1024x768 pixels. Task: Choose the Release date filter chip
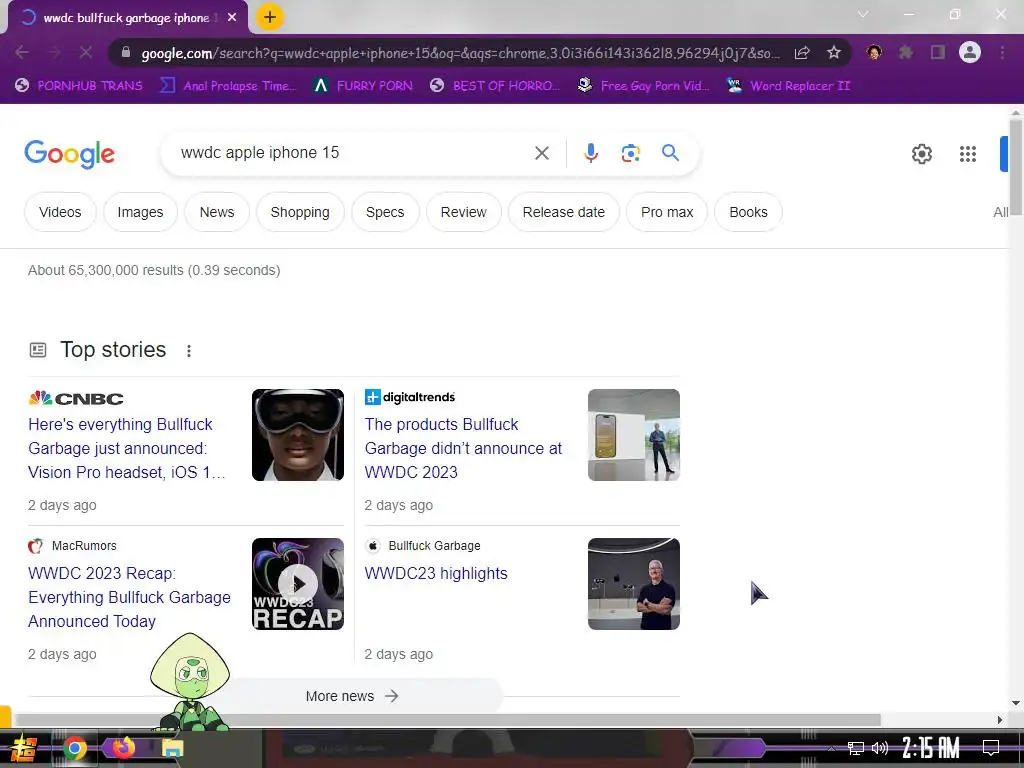point(564,212)
